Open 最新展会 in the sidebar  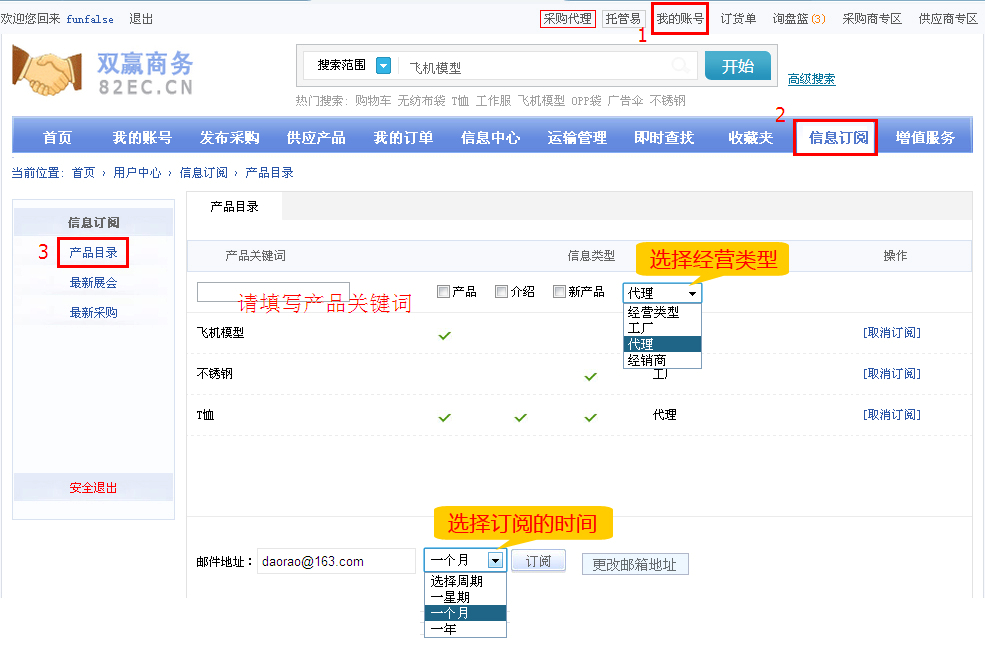[93, 283]
